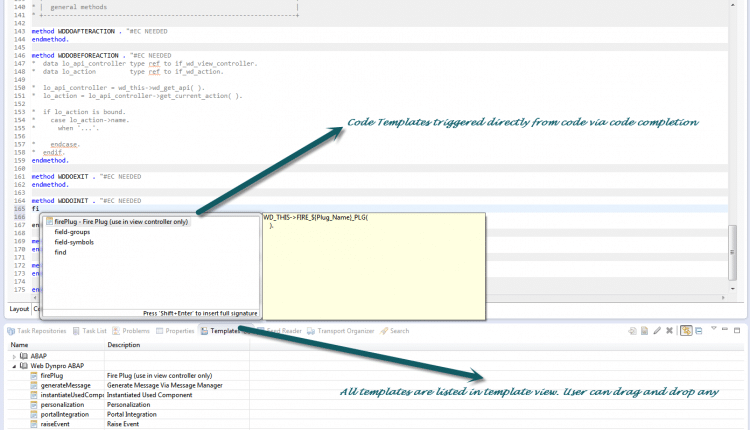Image resolution: width=750 pixels, height=430 pixels.
Task: Click the firePlug icon in completion popup
Action: [49, 222]
